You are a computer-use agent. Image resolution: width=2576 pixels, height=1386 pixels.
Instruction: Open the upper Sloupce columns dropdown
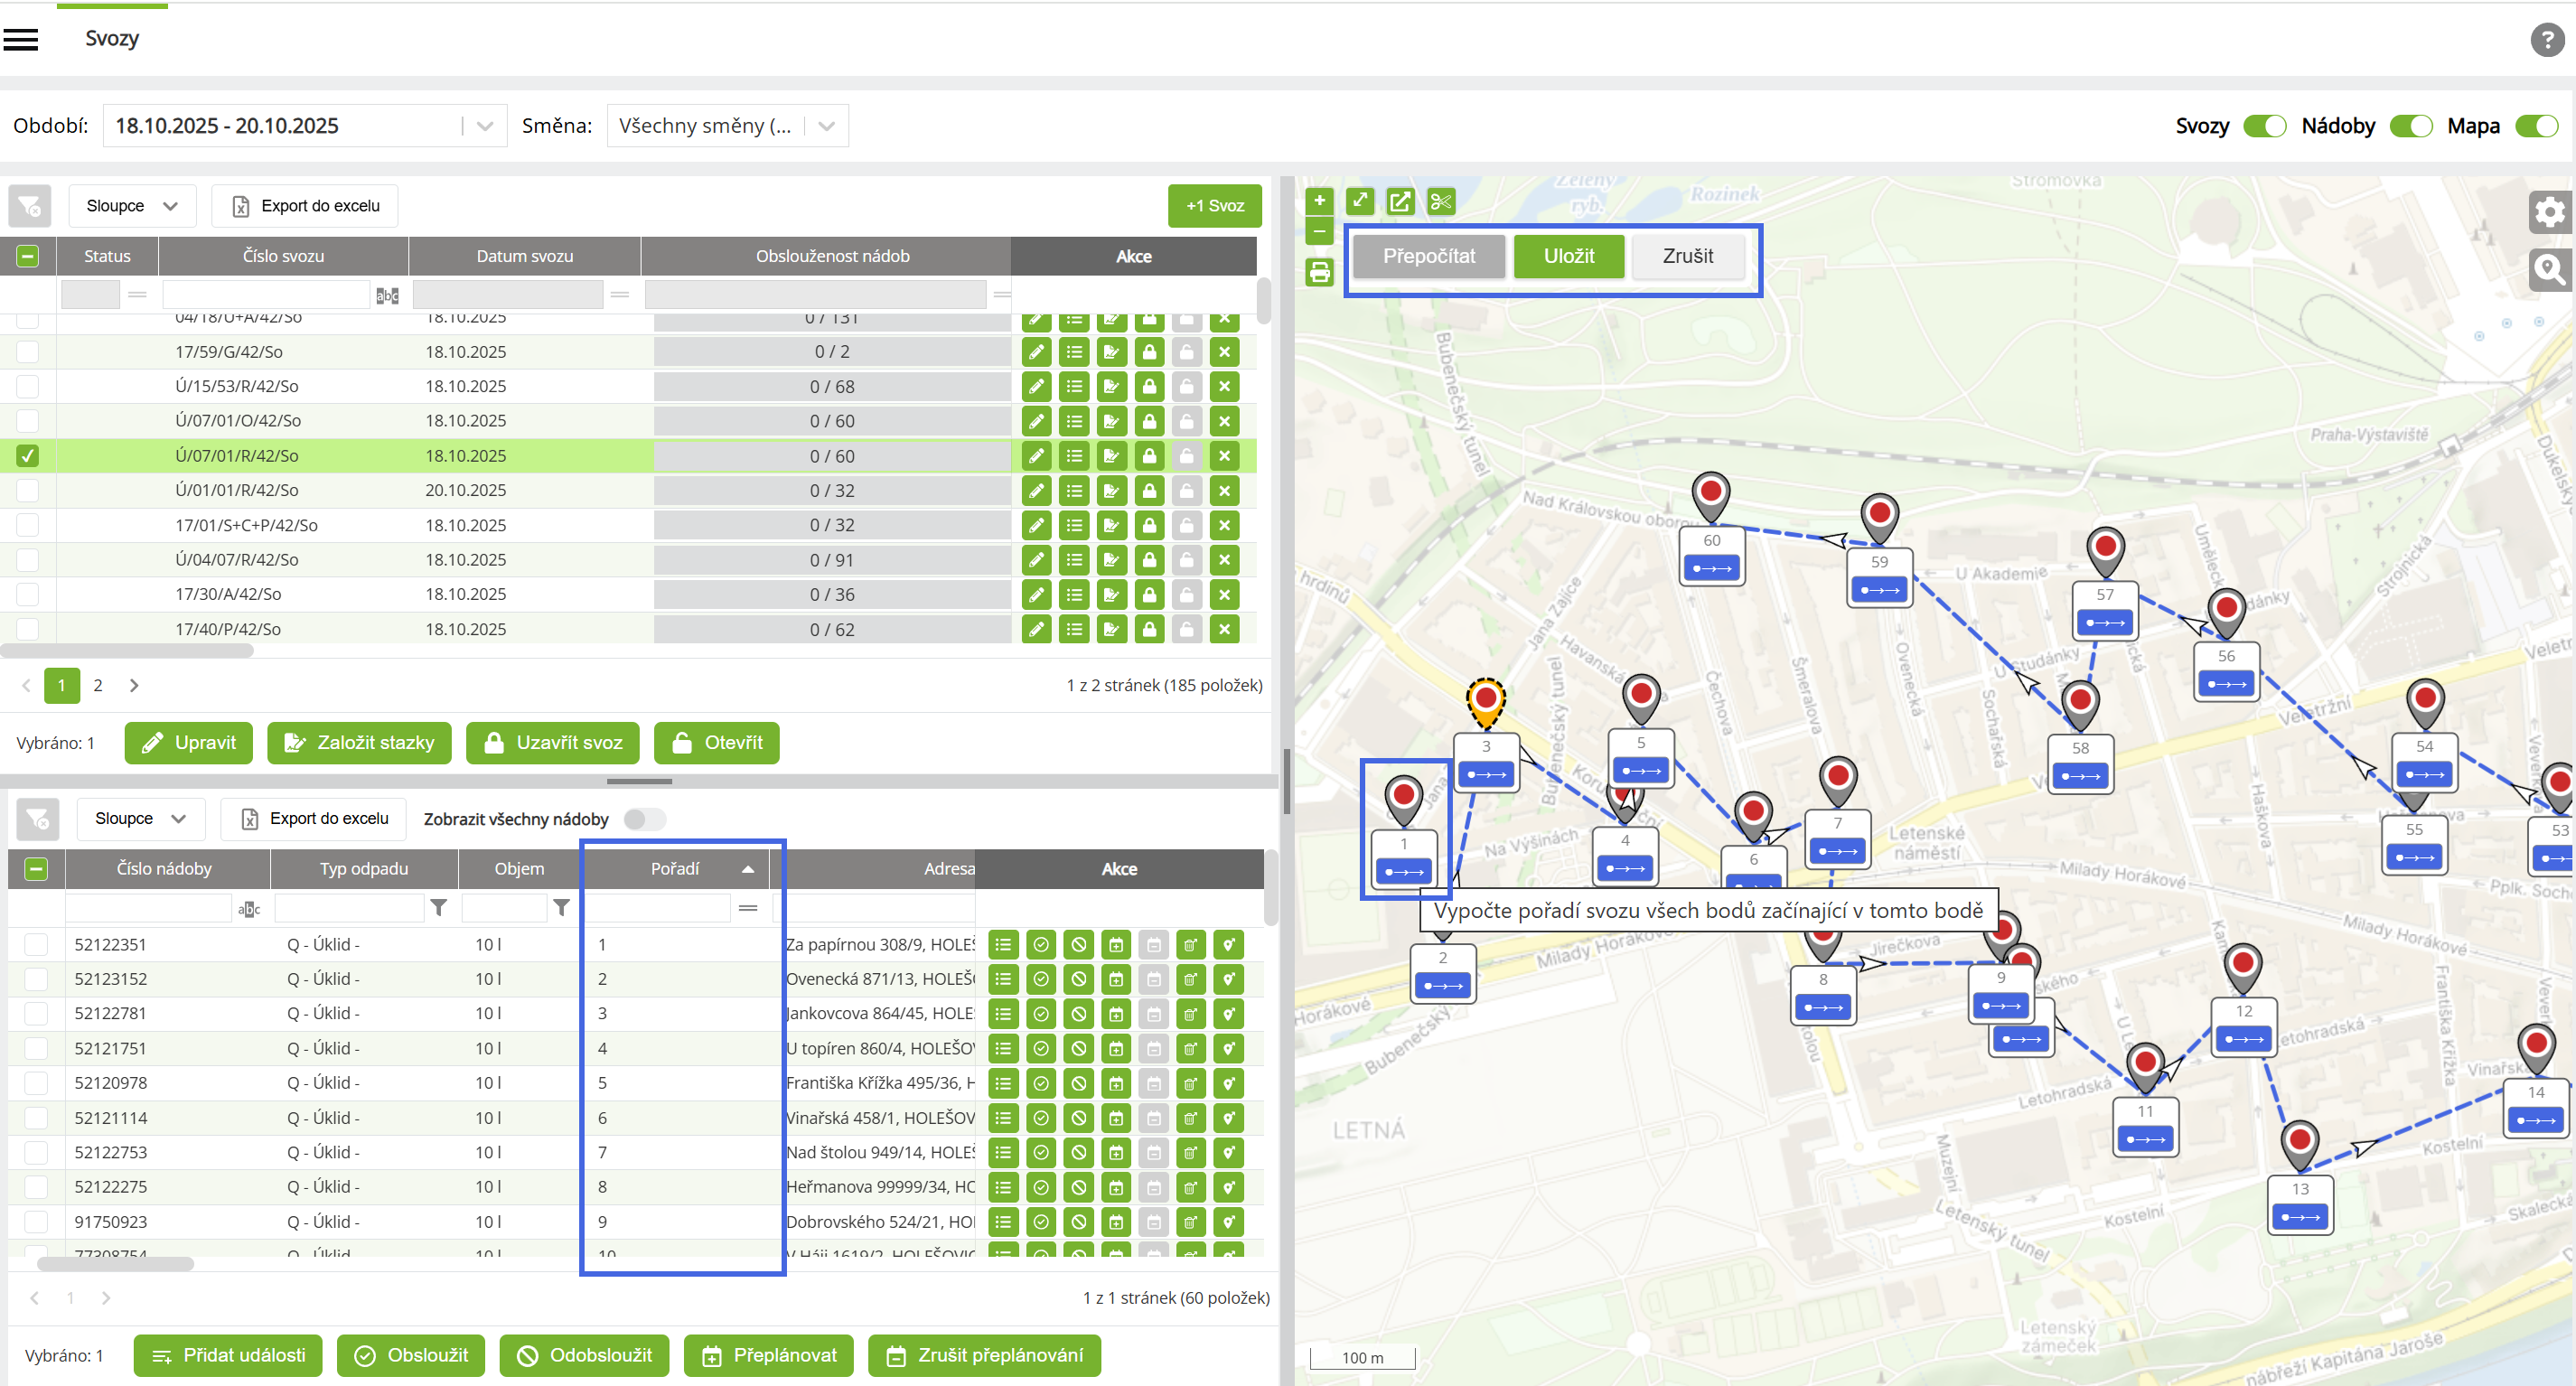(x=132, y=206)
